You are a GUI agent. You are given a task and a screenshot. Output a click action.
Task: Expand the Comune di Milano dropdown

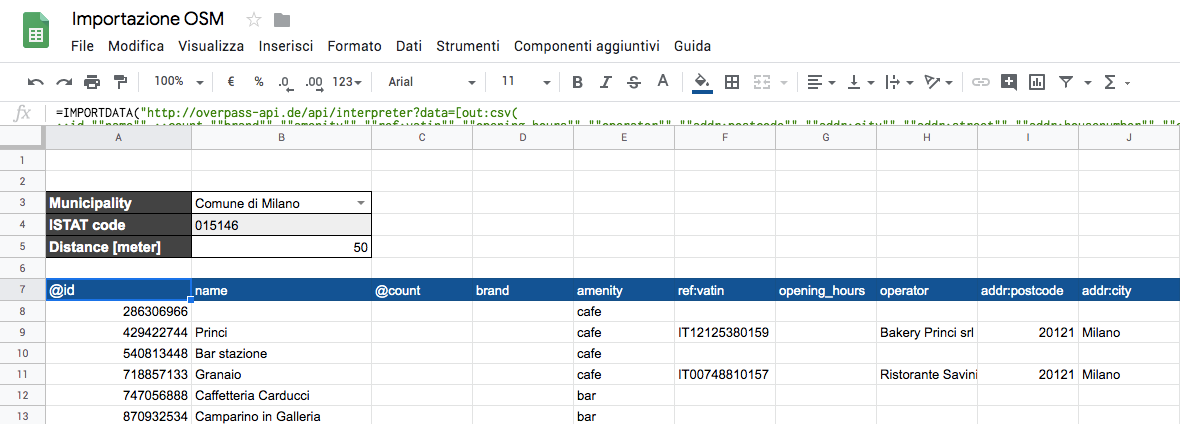coord(361,203)
